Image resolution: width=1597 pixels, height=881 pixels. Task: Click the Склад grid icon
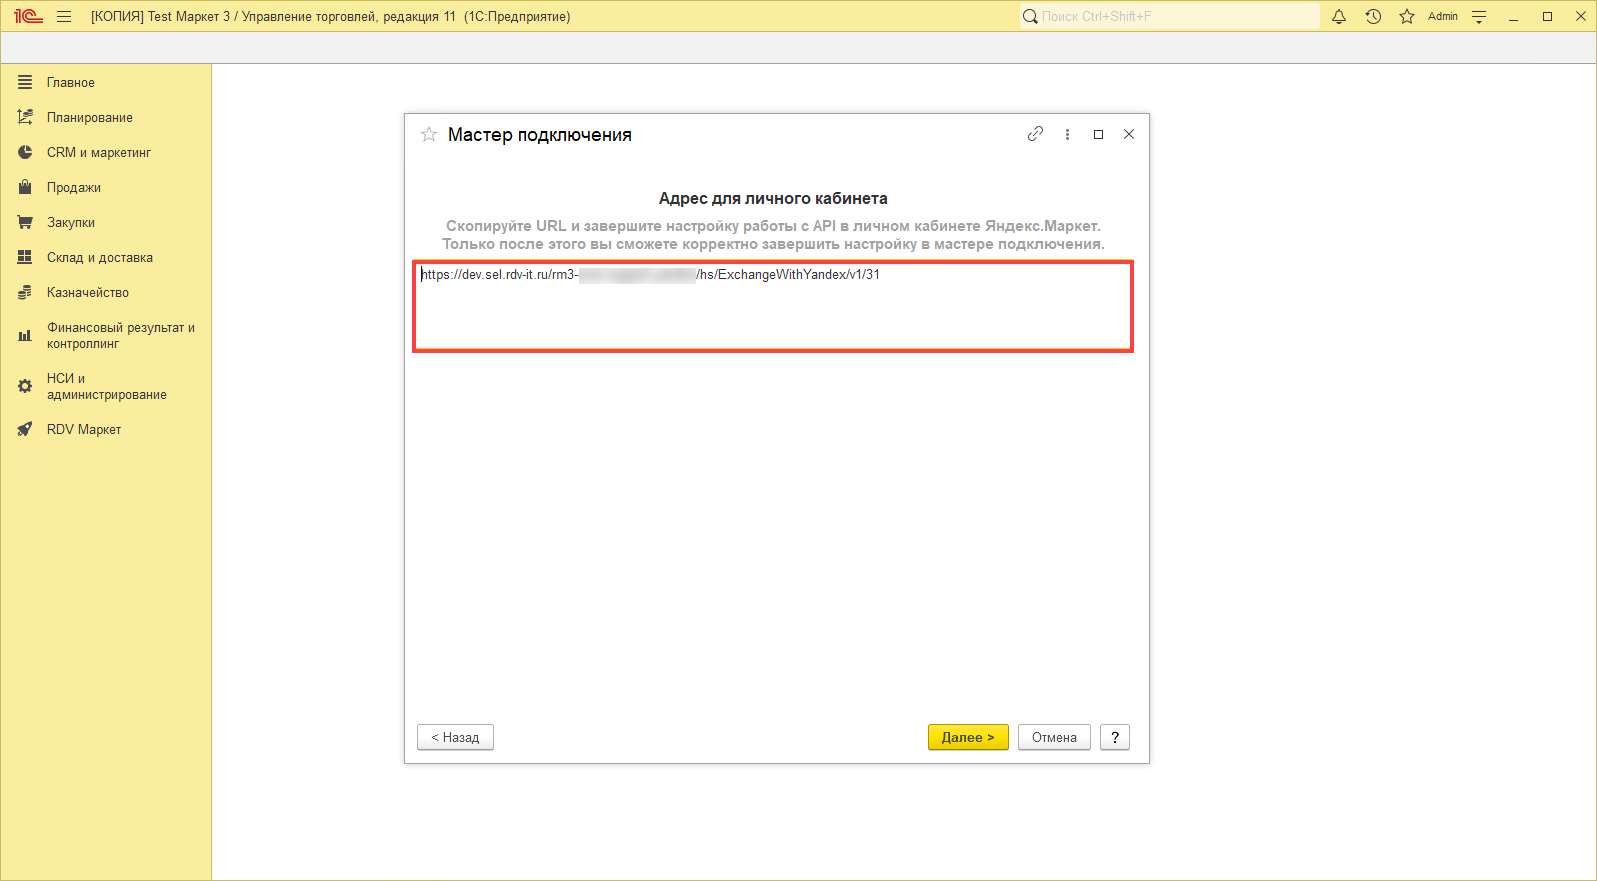tap(25, 258)
